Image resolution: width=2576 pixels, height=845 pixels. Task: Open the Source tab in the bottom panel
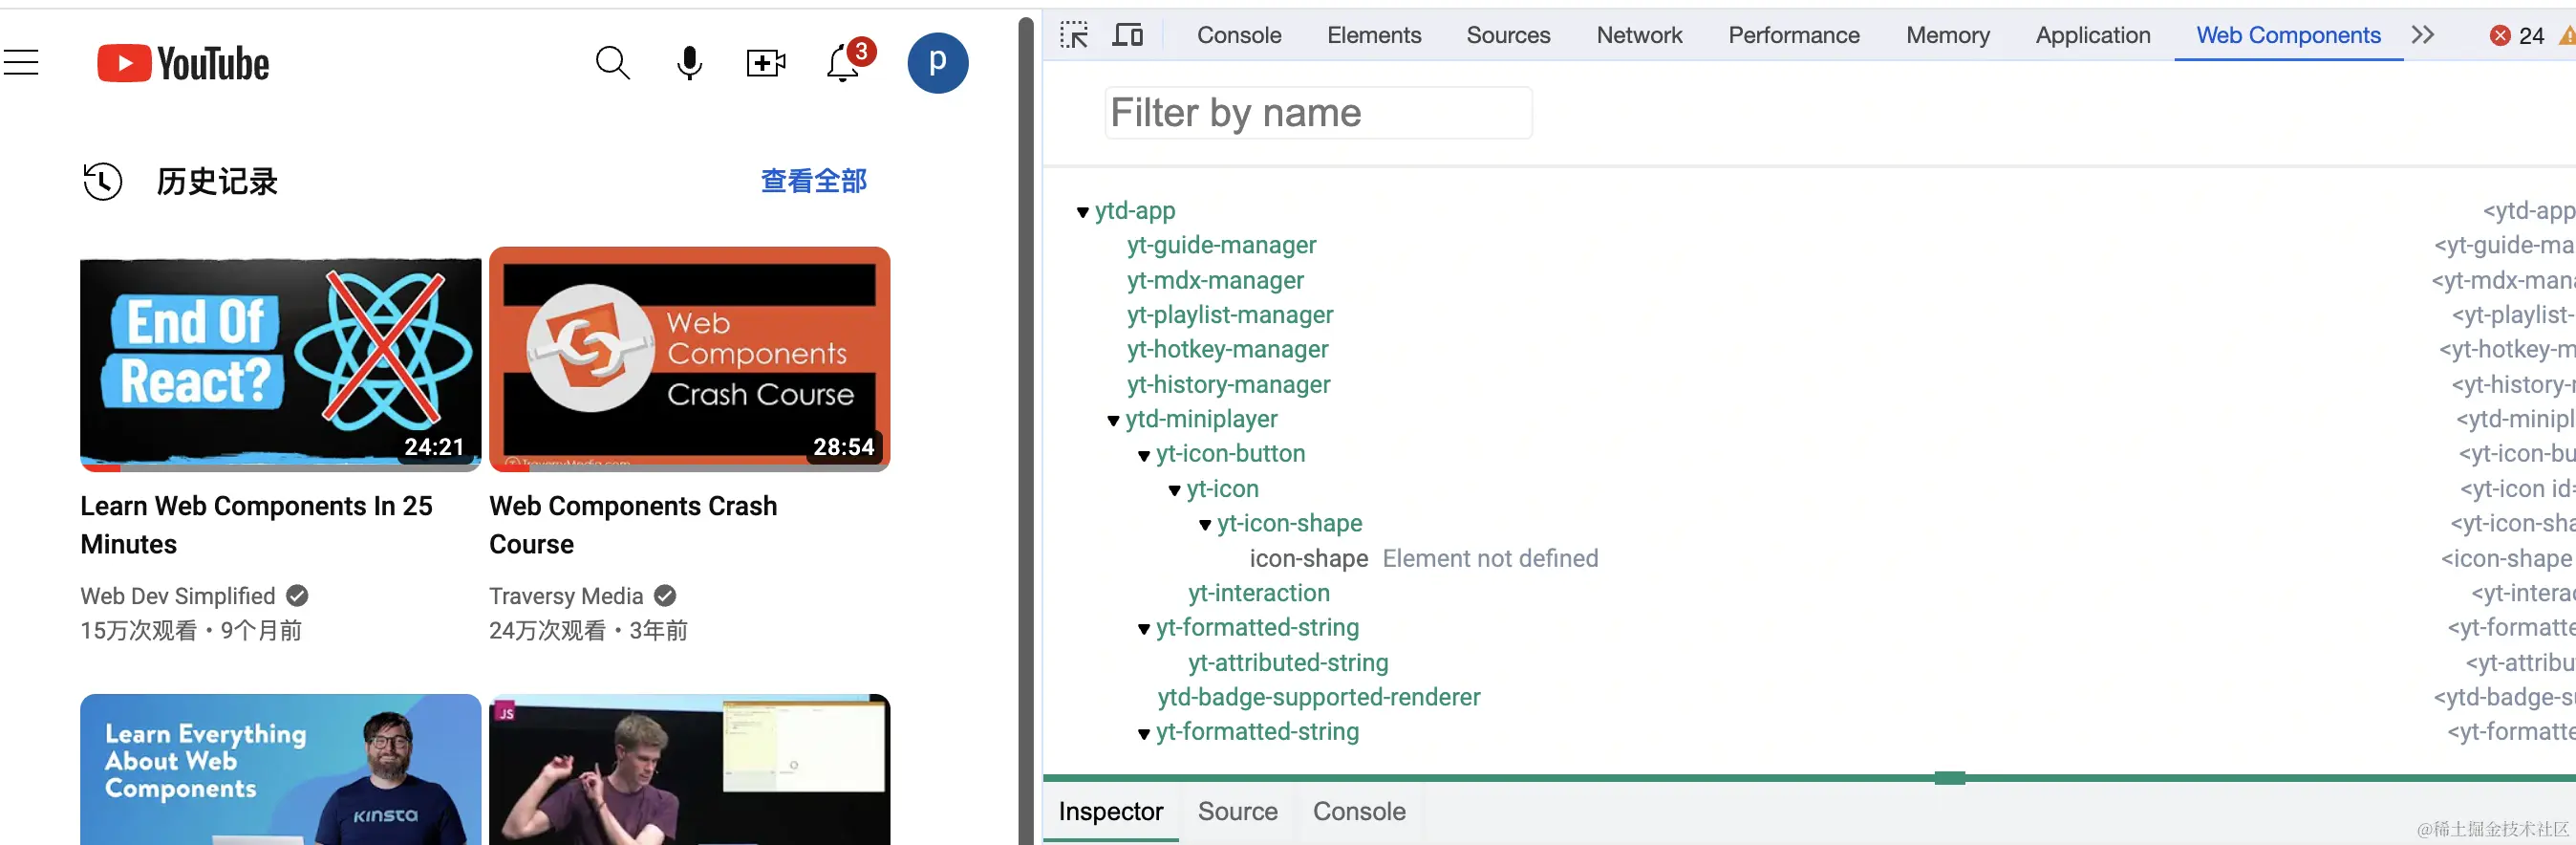[1237, 811]
